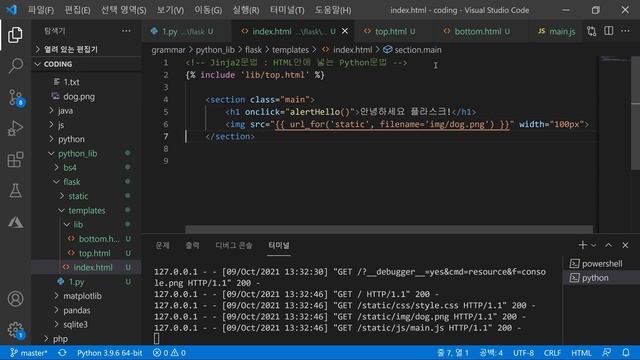The width and height of the screenshot is (640, 360).
Task: Open Run and Debug view
Action: (15, 128)
